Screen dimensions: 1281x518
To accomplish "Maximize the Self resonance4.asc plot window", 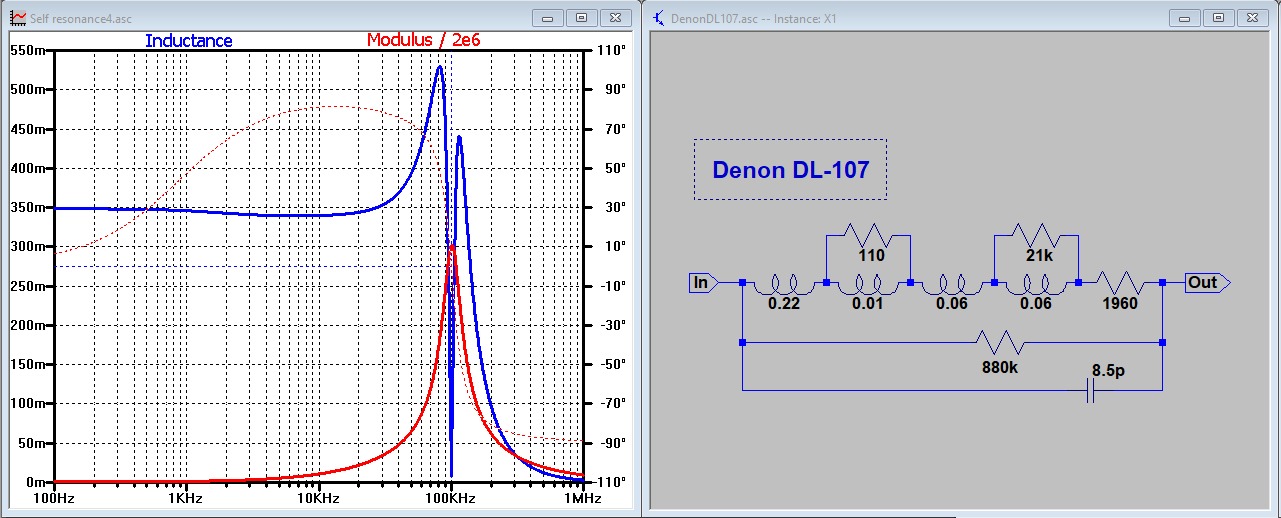I will pos(581,17).
